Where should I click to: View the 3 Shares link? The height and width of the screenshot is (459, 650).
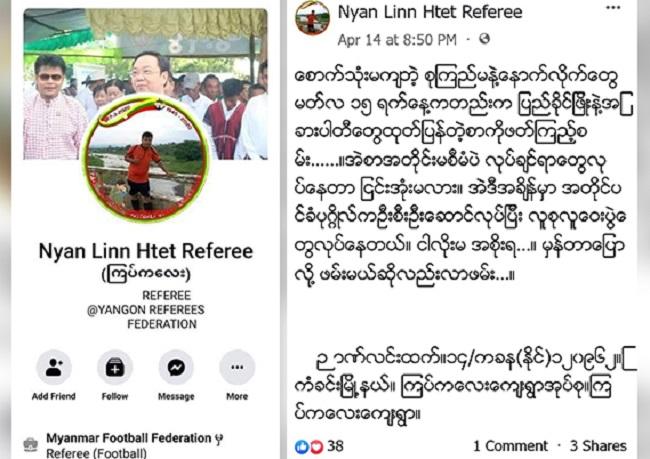coord(598,446)
